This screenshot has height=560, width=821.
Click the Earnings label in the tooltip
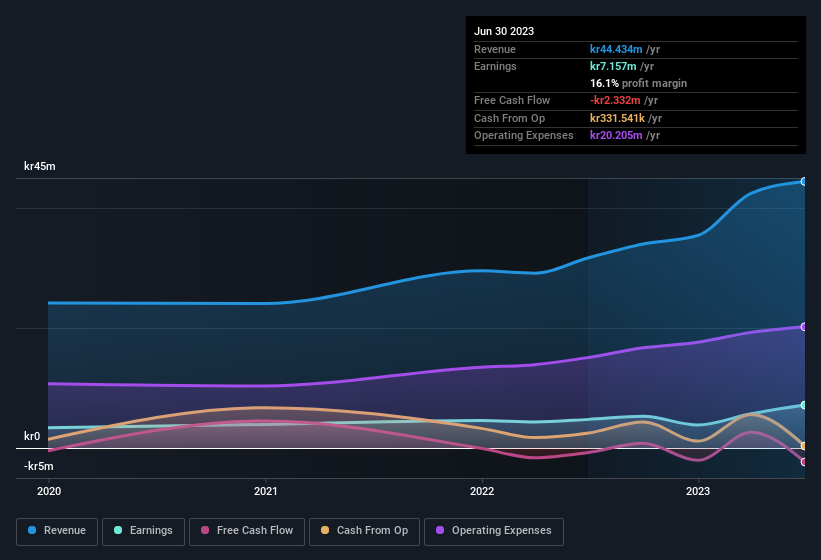(495, 66)
